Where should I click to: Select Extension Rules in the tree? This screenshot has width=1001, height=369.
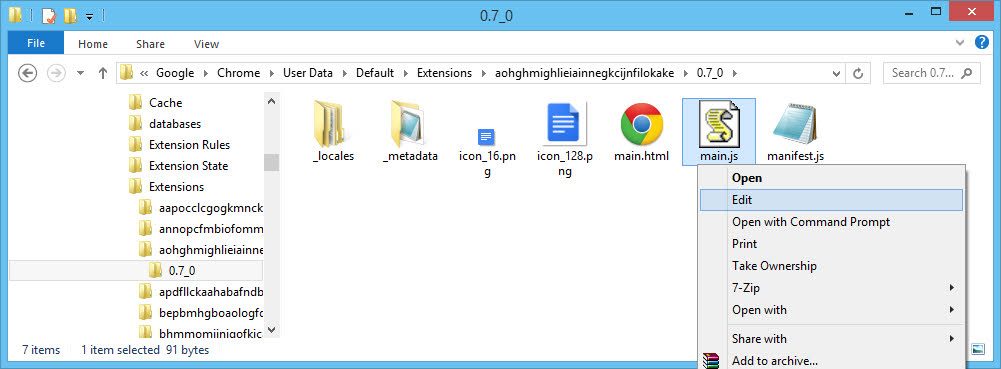(189, 145)
